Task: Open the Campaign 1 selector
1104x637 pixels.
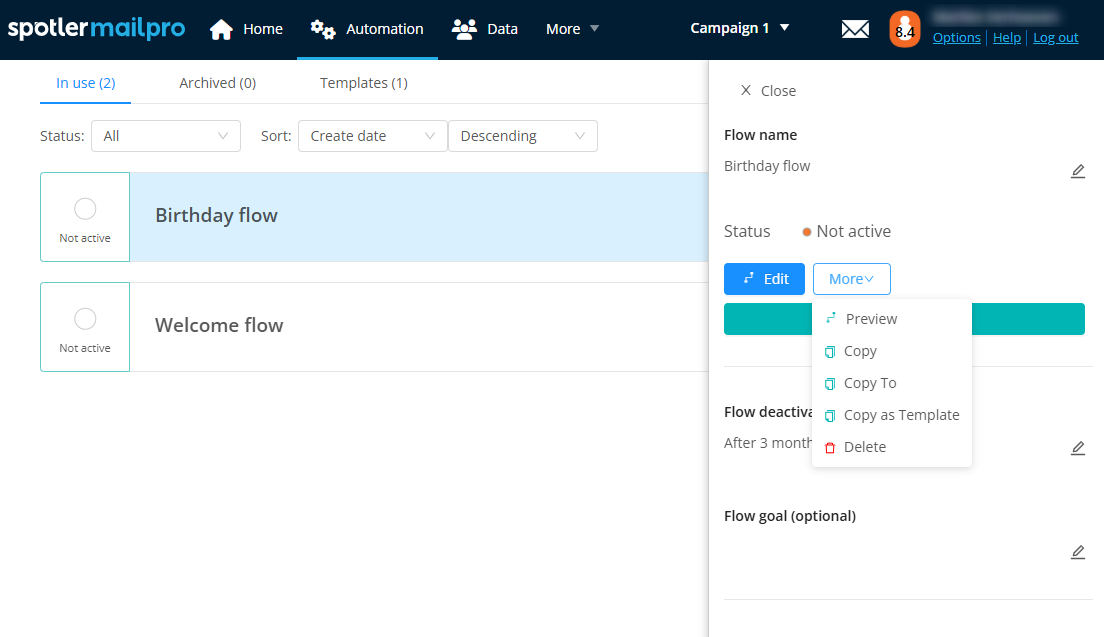Action: [740, 28]
